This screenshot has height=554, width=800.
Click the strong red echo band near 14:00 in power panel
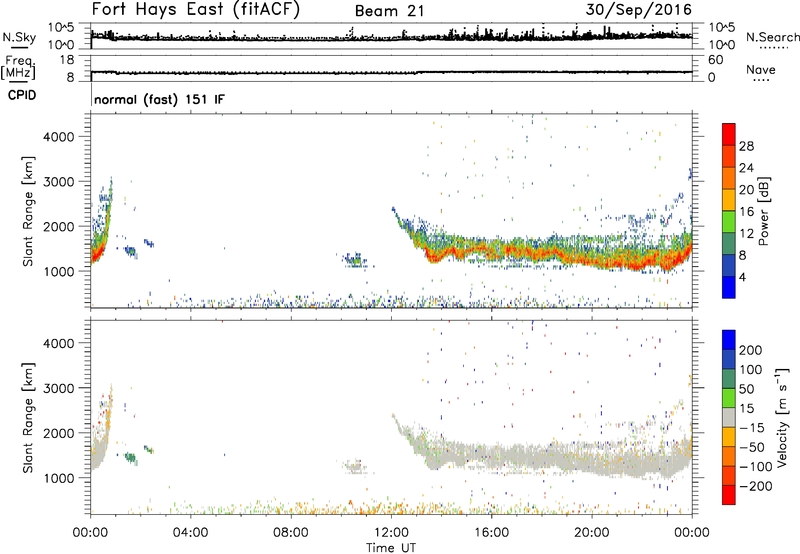(x=435, y=255)
